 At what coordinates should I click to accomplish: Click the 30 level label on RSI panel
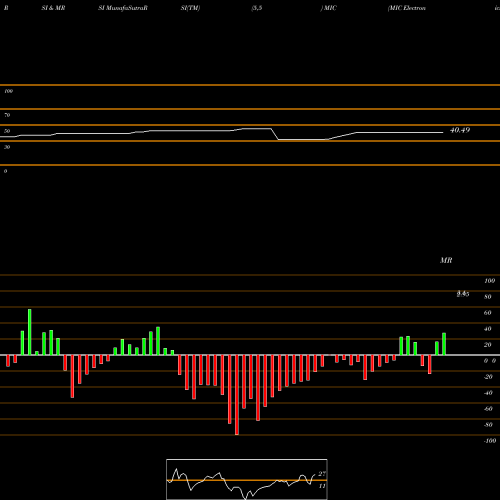click(7, 147)
